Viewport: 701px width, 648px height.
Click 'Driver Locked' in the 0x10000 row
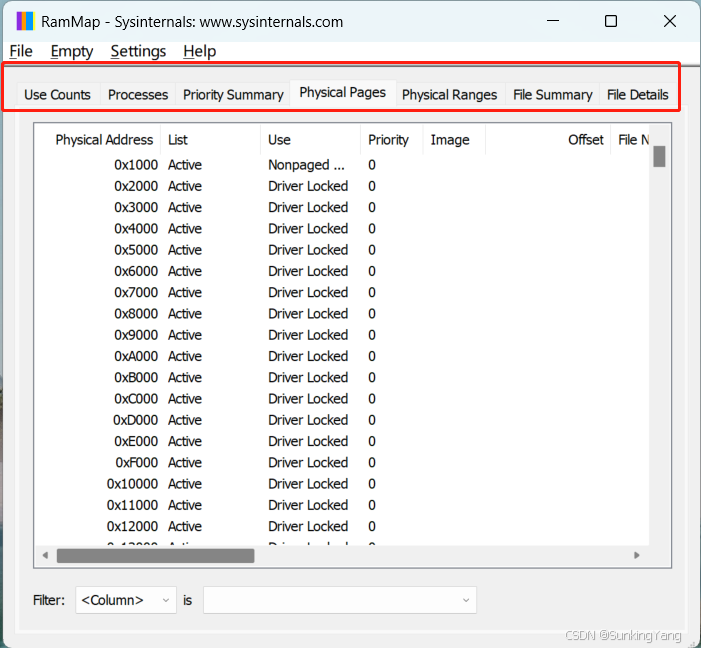(308, 483)
